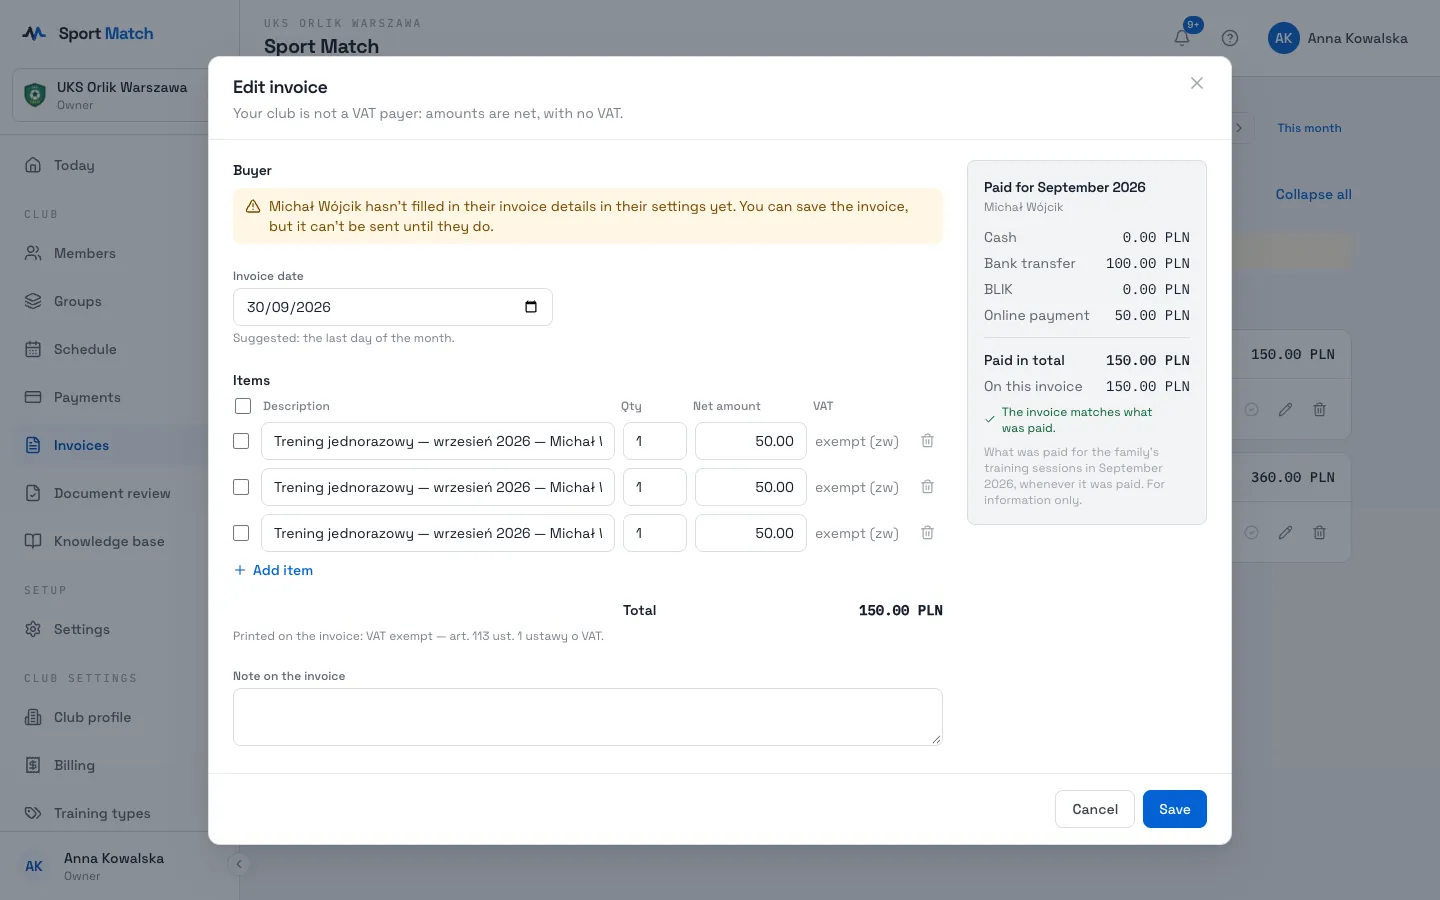Click the Sport Match logo
Image resolution: width=1440 pixels, height=900 pixels.
(x=88, y=33)
